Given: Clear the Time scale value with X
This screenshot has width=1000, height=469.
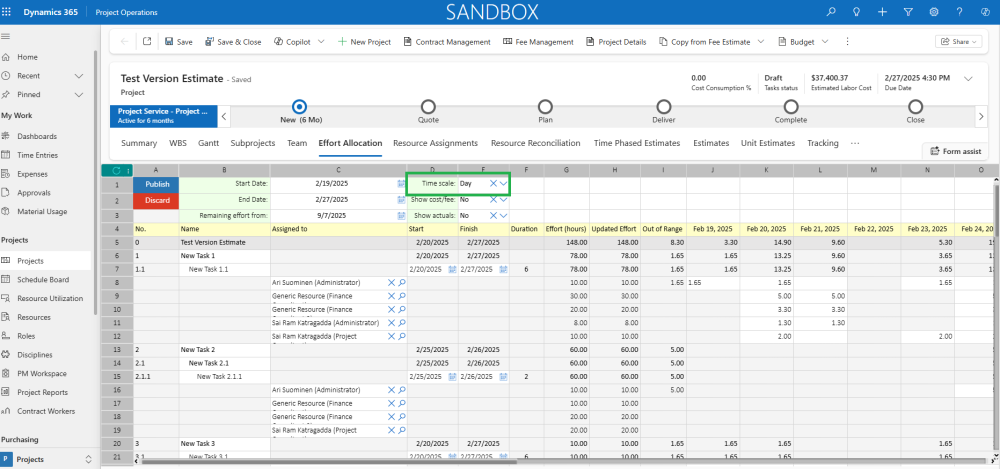Looking at the screenshot, I should (x=493, y=184).
